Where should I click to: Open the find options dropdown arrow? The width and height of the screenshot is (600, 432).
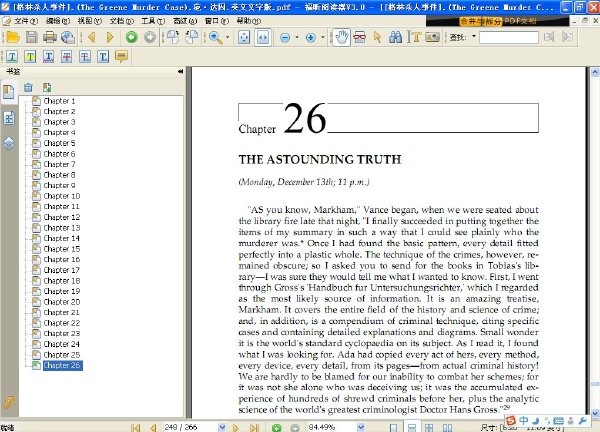click(x=474, y=37)
